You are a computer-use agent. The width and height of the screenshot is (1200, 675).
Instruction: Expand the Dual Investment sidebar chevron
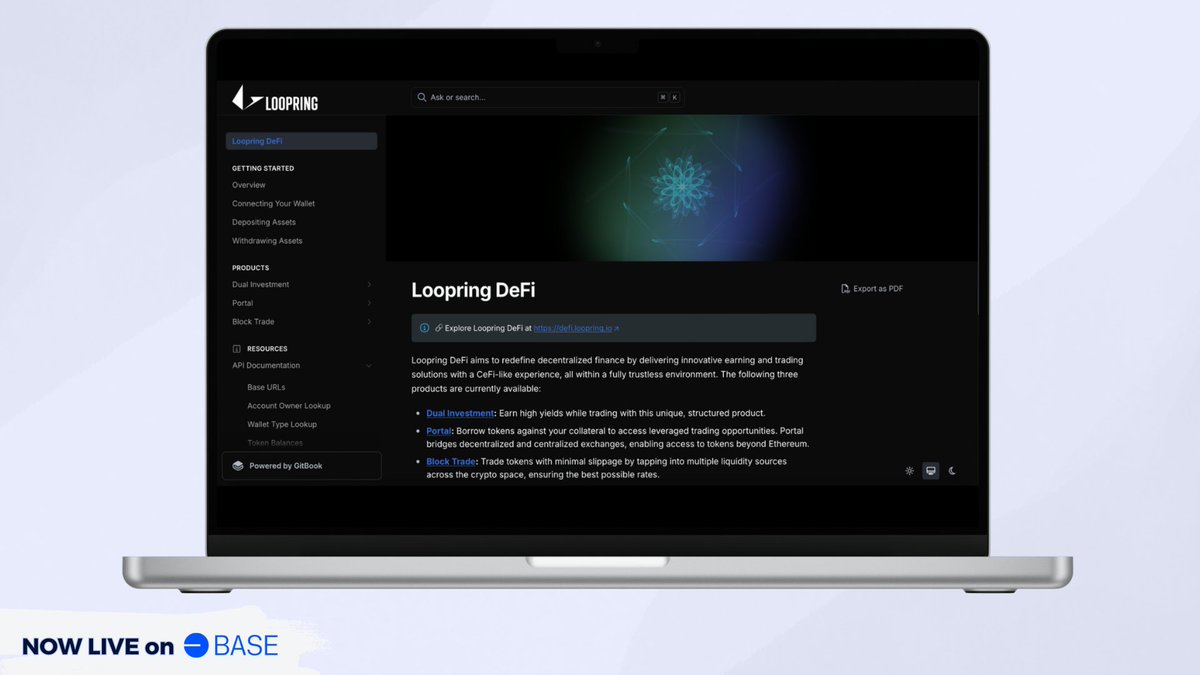coord(369,285)
